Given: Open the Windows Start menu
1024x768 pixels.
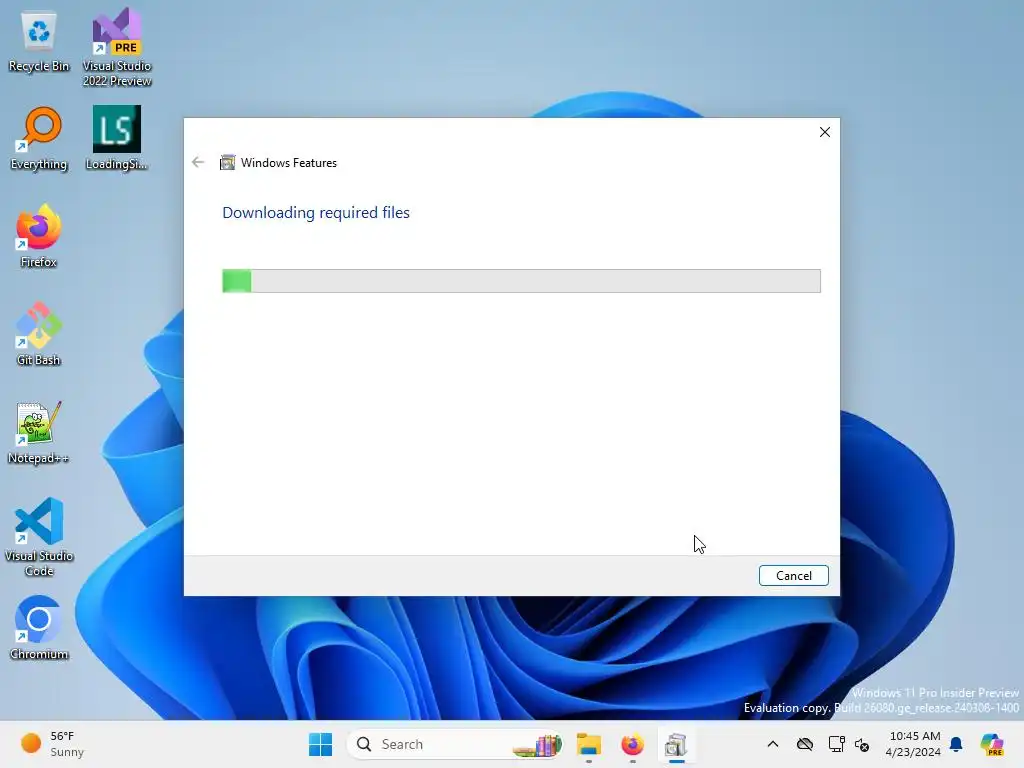Looking at the screenshot, I should pos(320,744).
